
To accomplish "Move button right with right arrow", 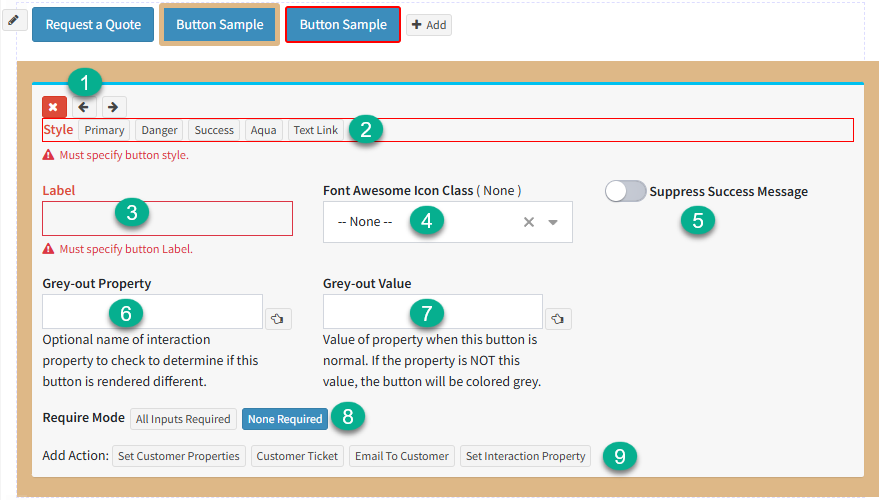I will point(113,107).
